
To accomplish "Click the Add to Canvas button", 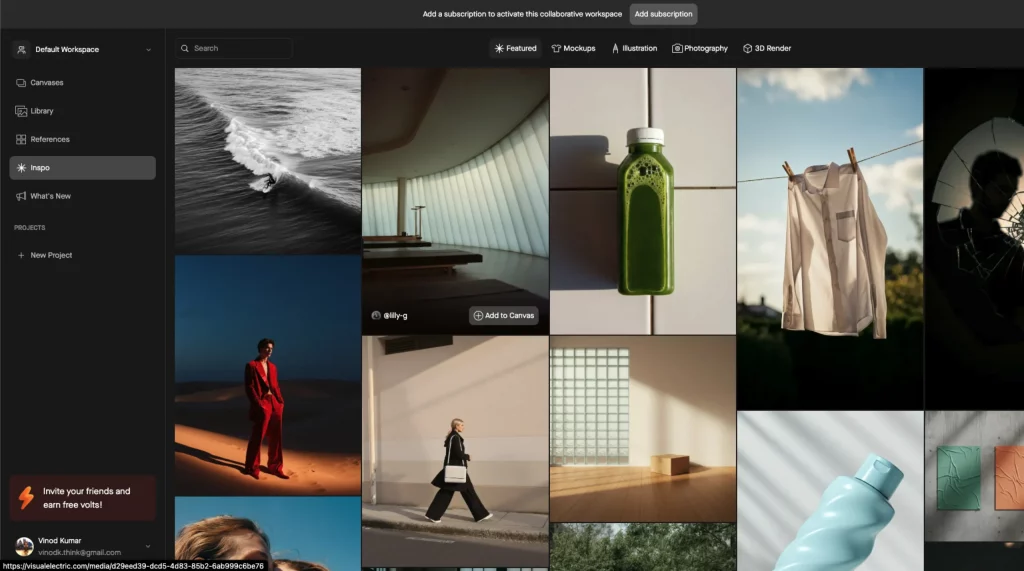I will 504,316.
